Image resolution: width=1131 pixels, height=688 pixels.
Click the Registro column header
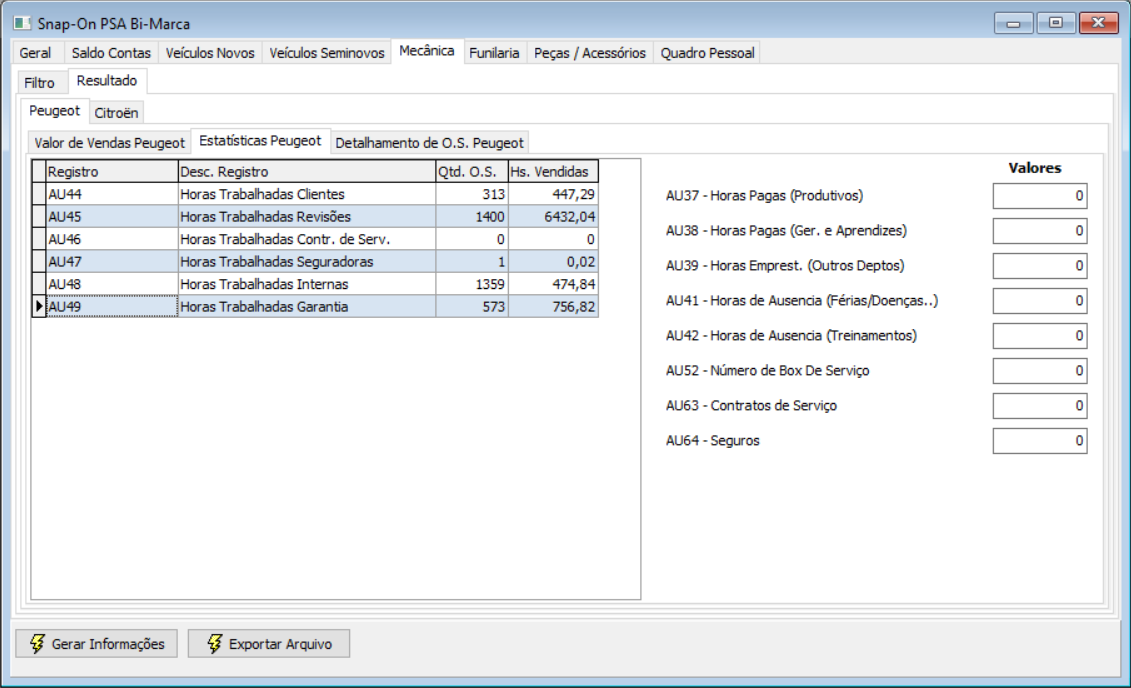click(112, 172)
